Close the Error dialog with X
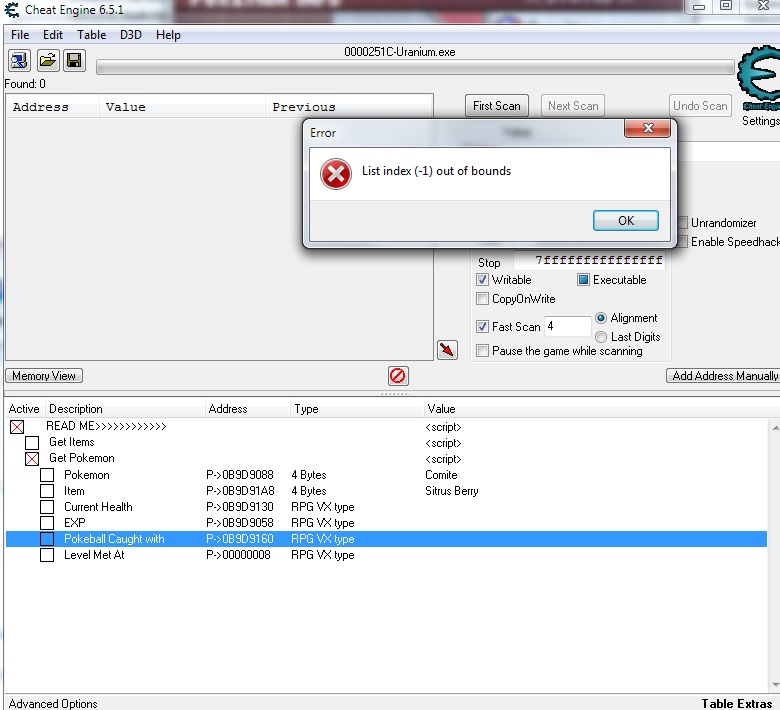This screenshot has height=710, width=780. point(648,128)
